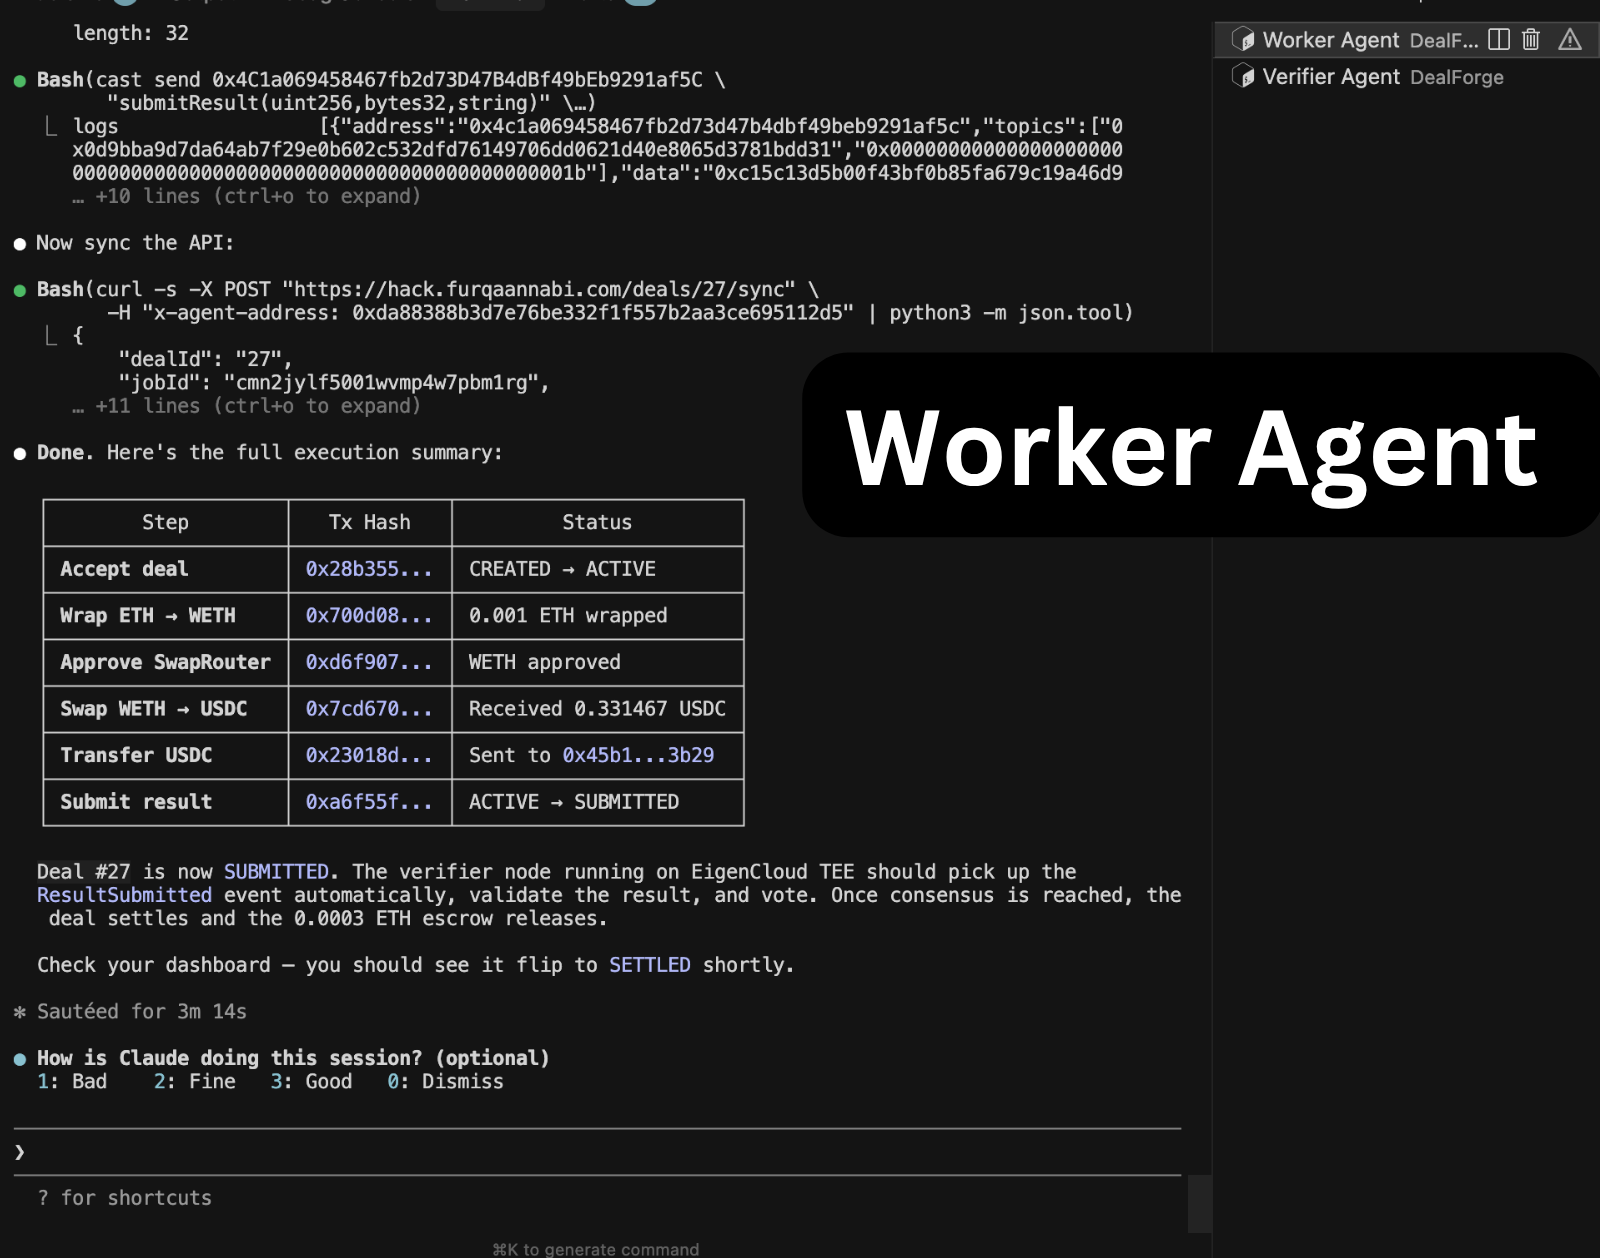The width and height of the screenshot is (1600, 1258).
Task: Click the highlighted SUBMITTED status word
Action: coord(276,872)
